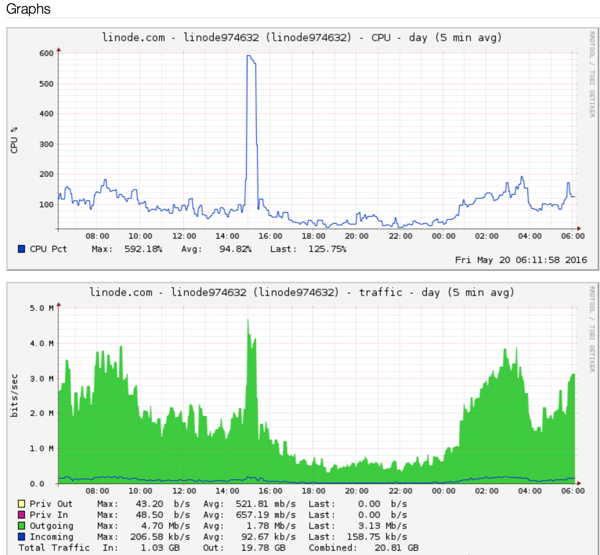The height and width of the screenshot is (555, 600).
Task: Click the Priv Out Avg value 521.81 mb/s
Action: (266, 504)
